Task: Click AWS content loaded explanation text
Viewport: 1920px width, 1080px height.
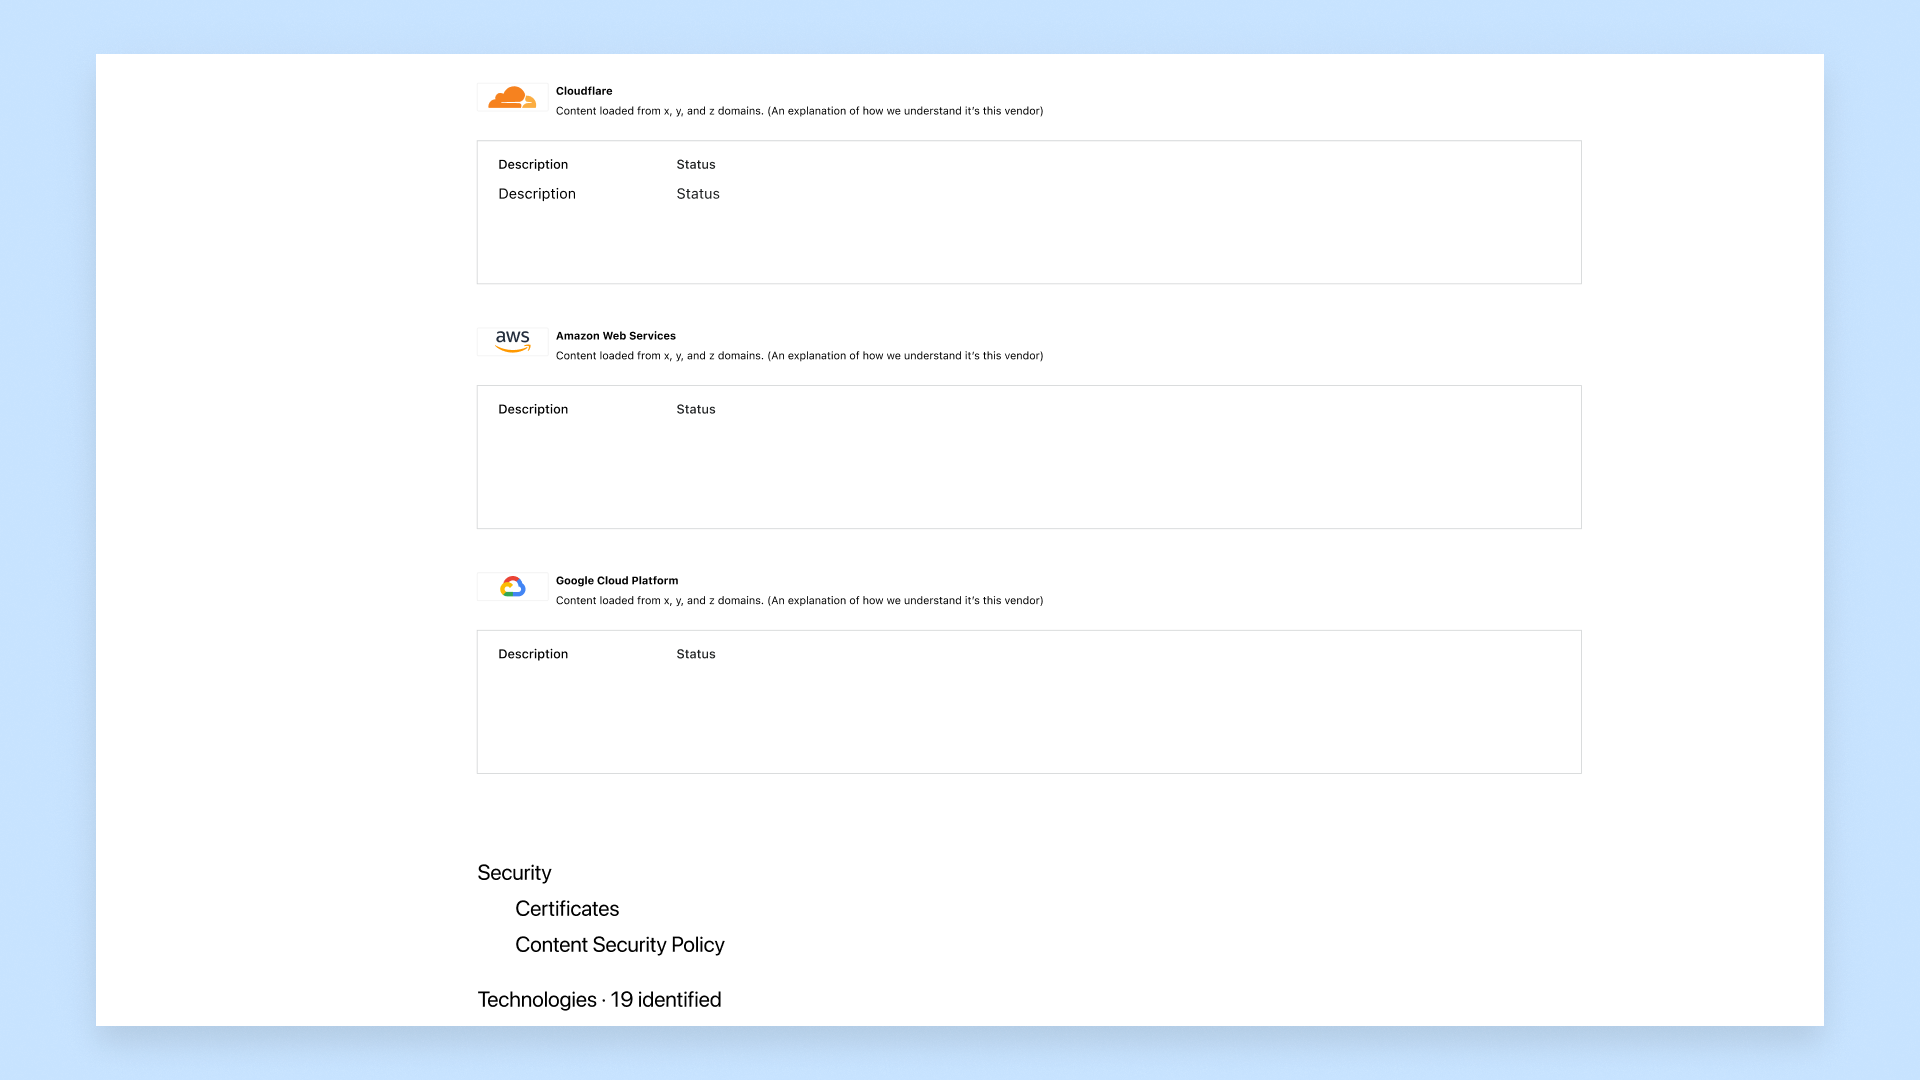Action: 798,356
